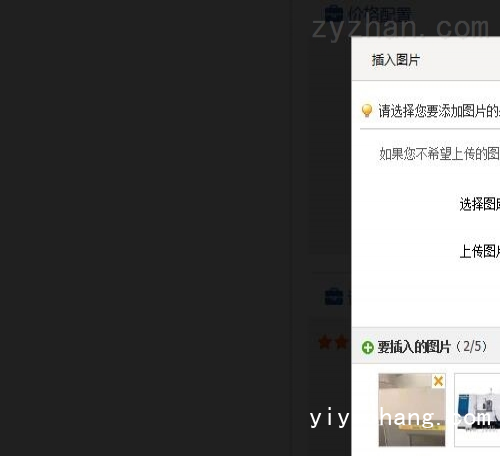Click the 选择图库 label
The width and height of the screenshot is (500, 456).
click(x=480, y=204)
